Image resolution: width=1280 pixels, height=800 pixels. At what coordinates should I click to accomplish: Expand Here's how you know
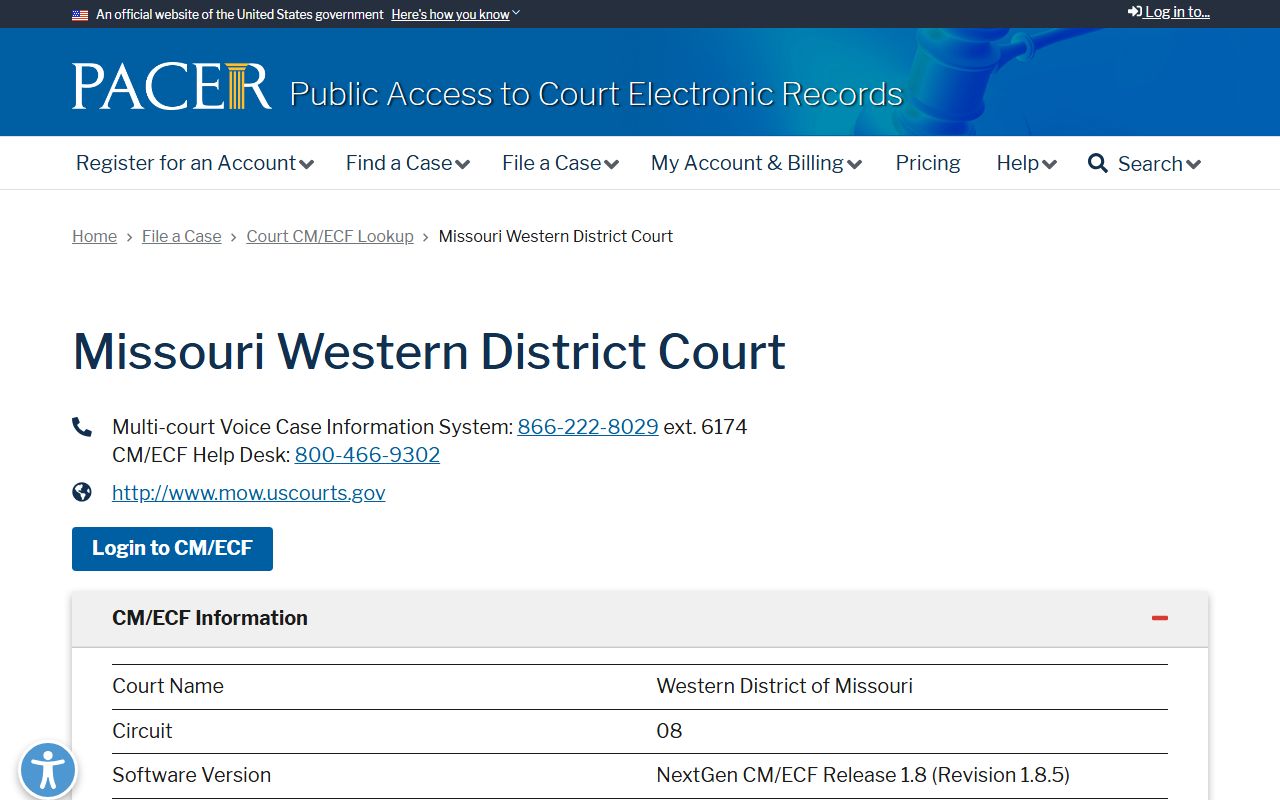click(455, 15)
